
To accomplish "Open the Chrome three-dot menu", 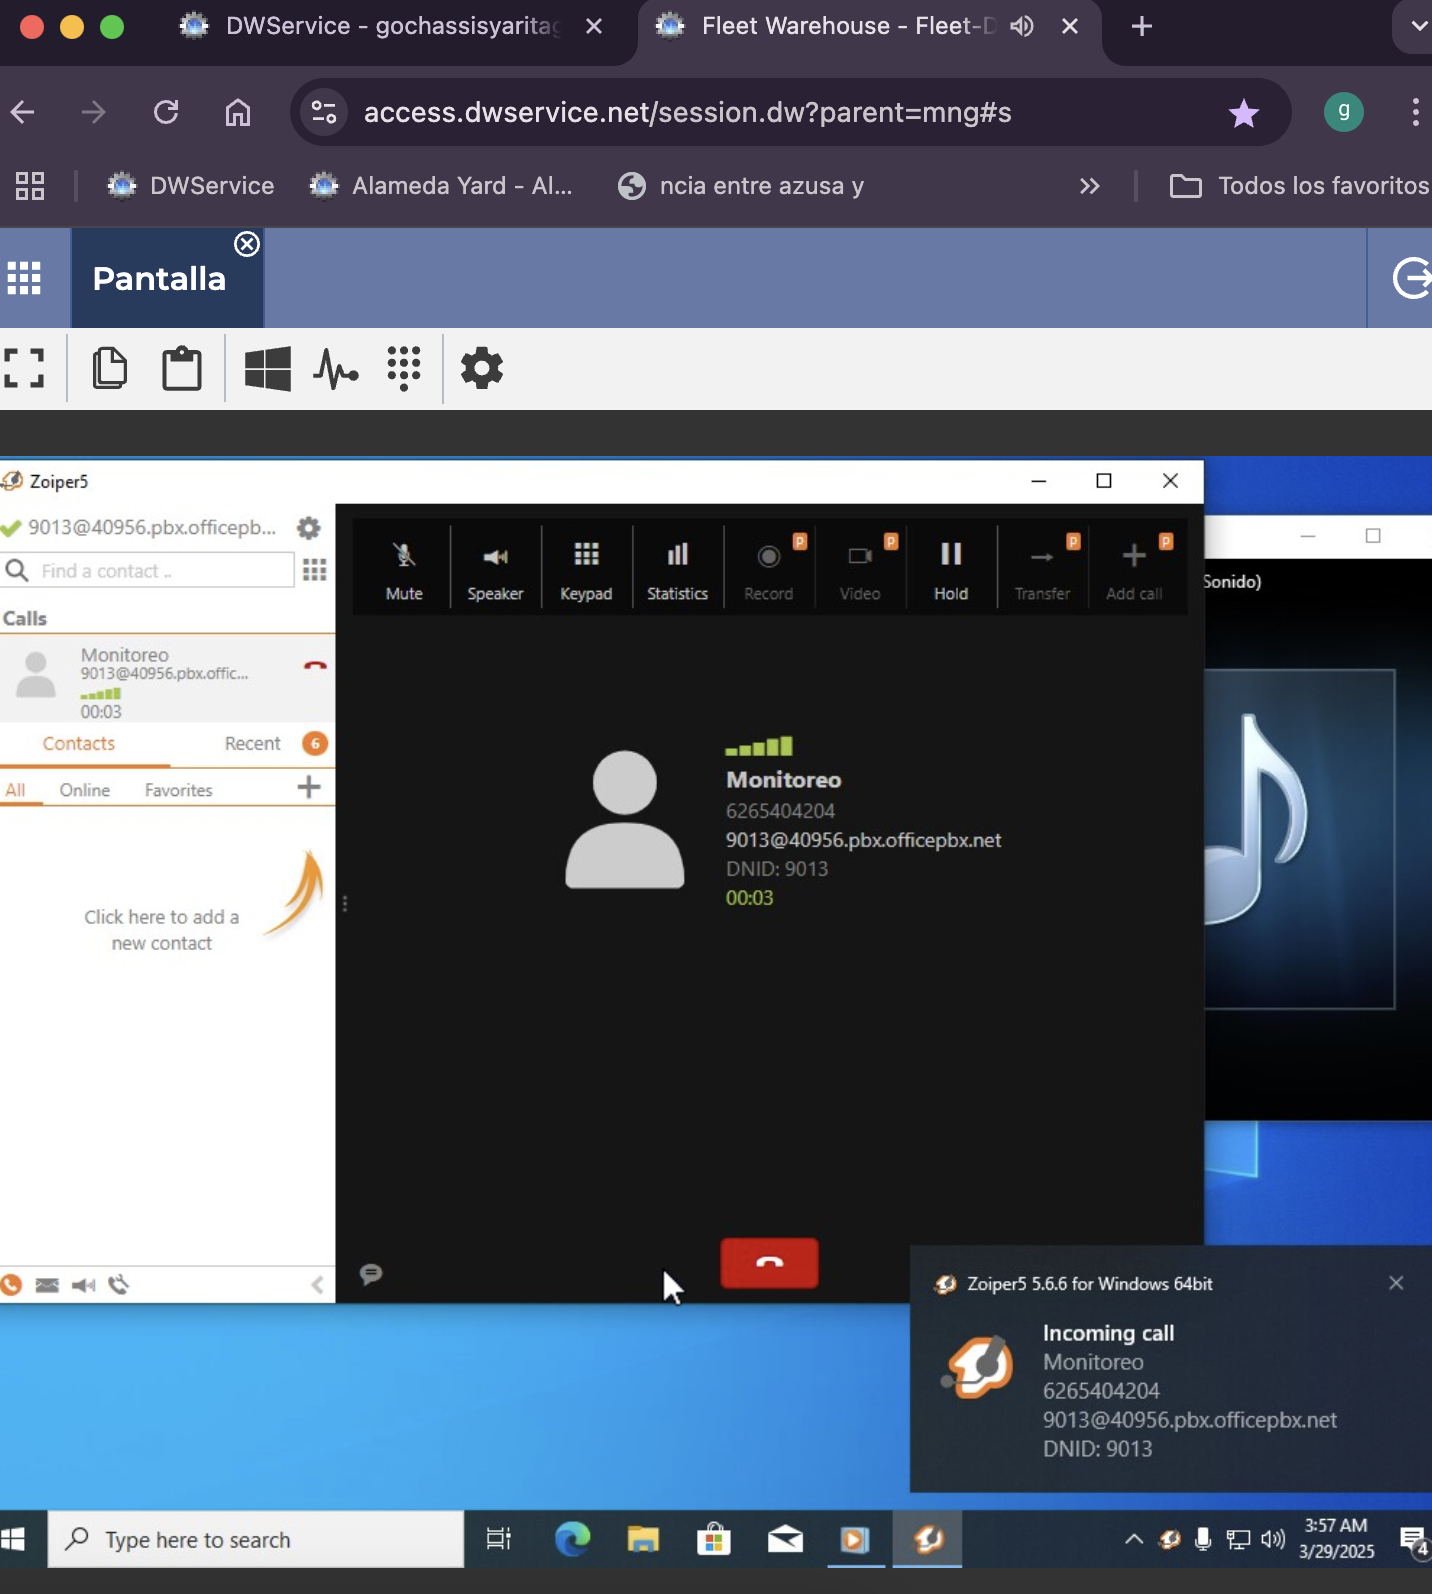I will pyautogui.click(x=1415, y=112).
